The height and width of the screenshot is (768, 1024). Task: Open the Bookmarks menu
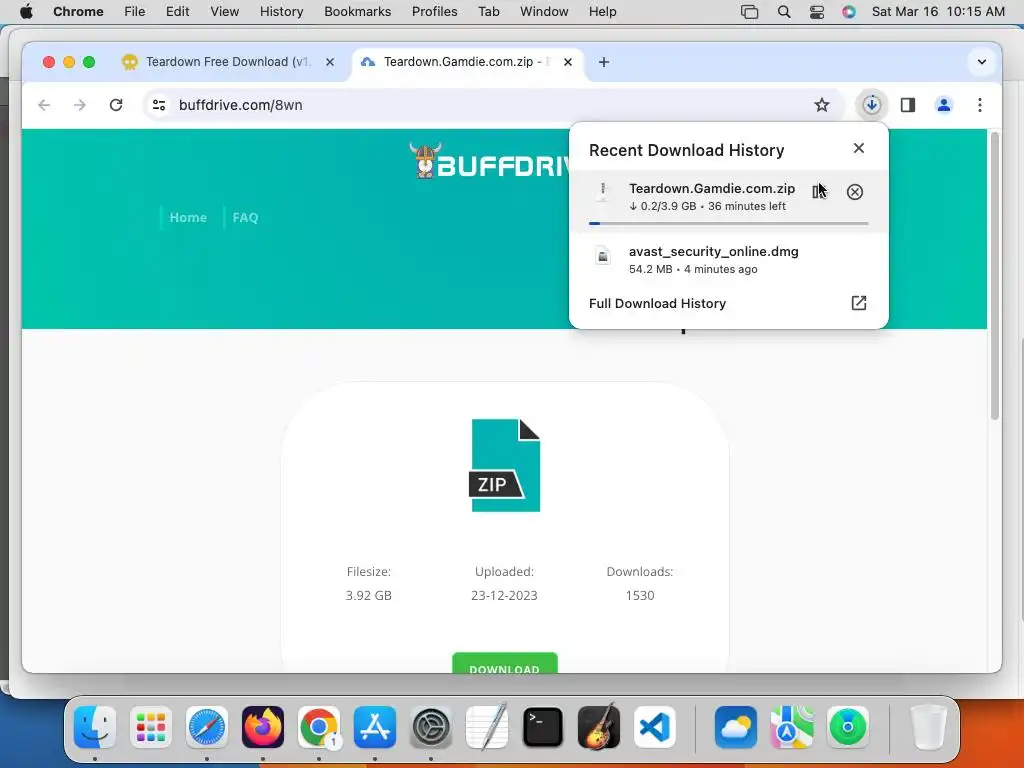tap(357, 12)
